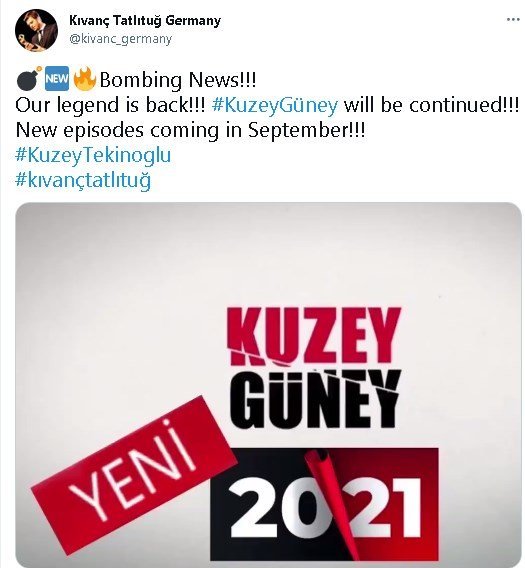This screenshot has height=568, width=525.
Task: Open the tweet's three-dot more options menu
Action: [513, 20]
